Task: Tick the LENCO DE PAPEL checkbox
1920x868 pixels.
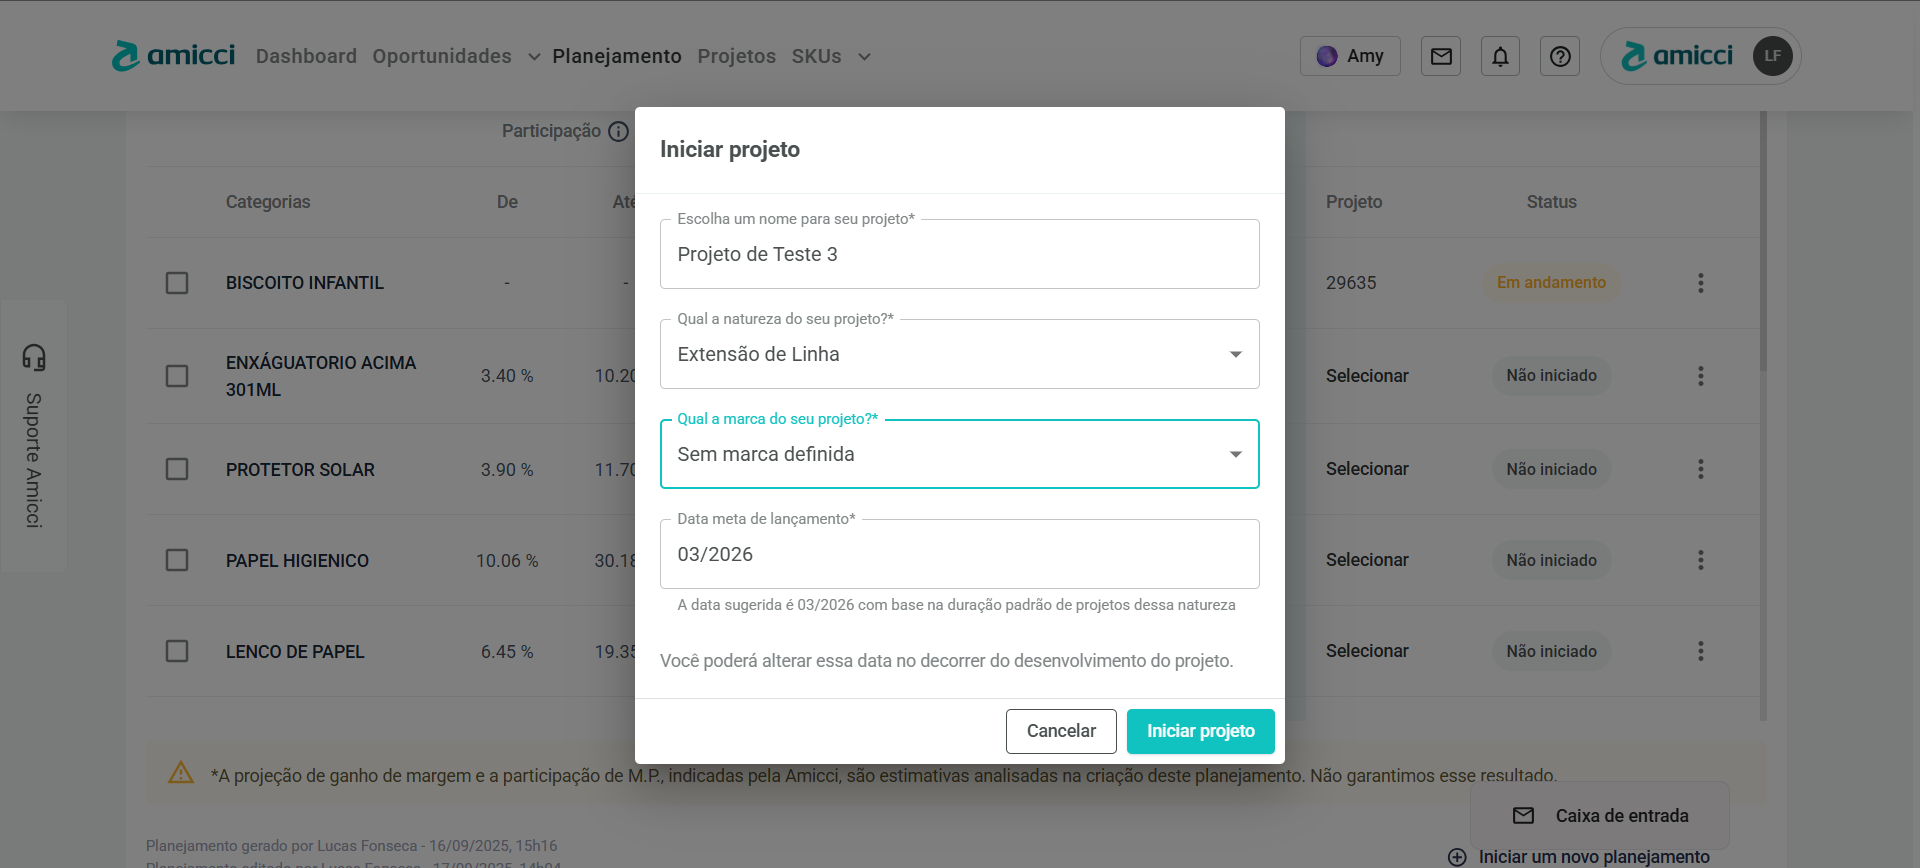Action: 177,651
